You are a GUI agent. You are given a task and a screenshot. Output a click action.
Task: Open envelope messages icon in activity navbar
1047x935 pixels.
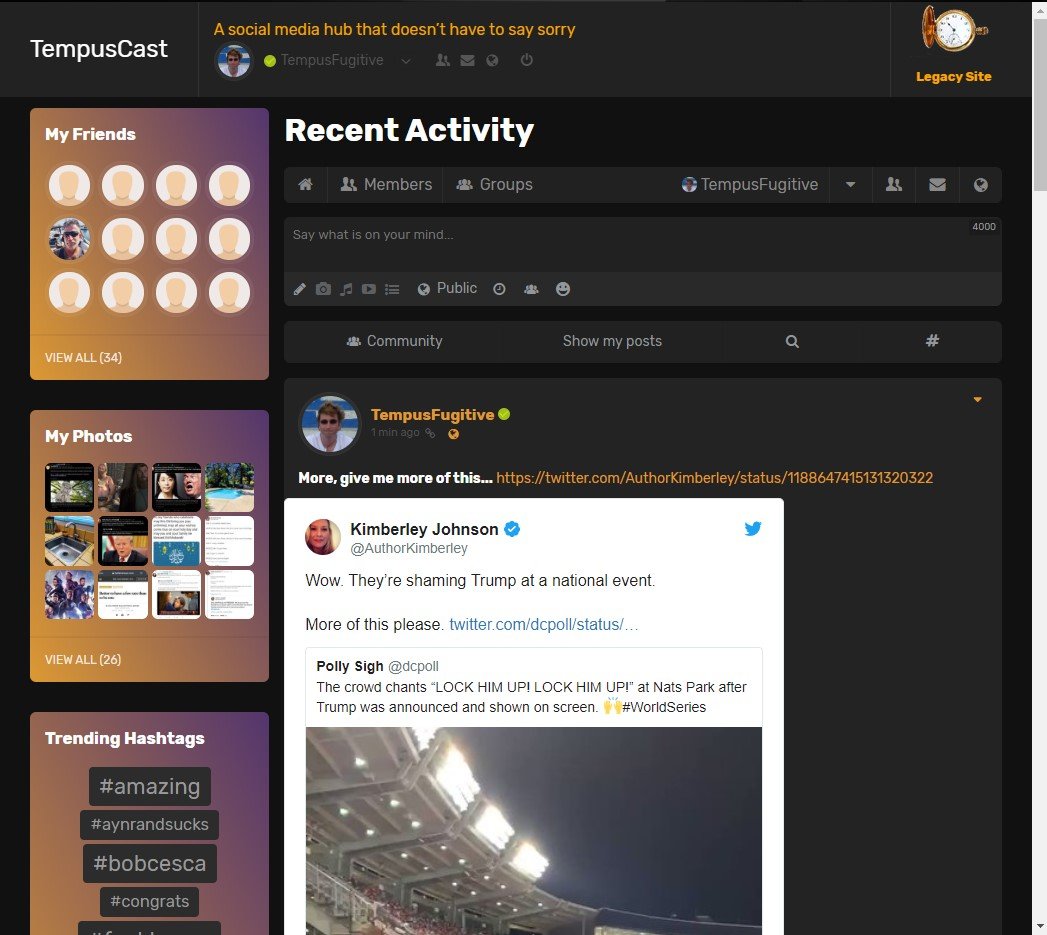tap(937, 184)
